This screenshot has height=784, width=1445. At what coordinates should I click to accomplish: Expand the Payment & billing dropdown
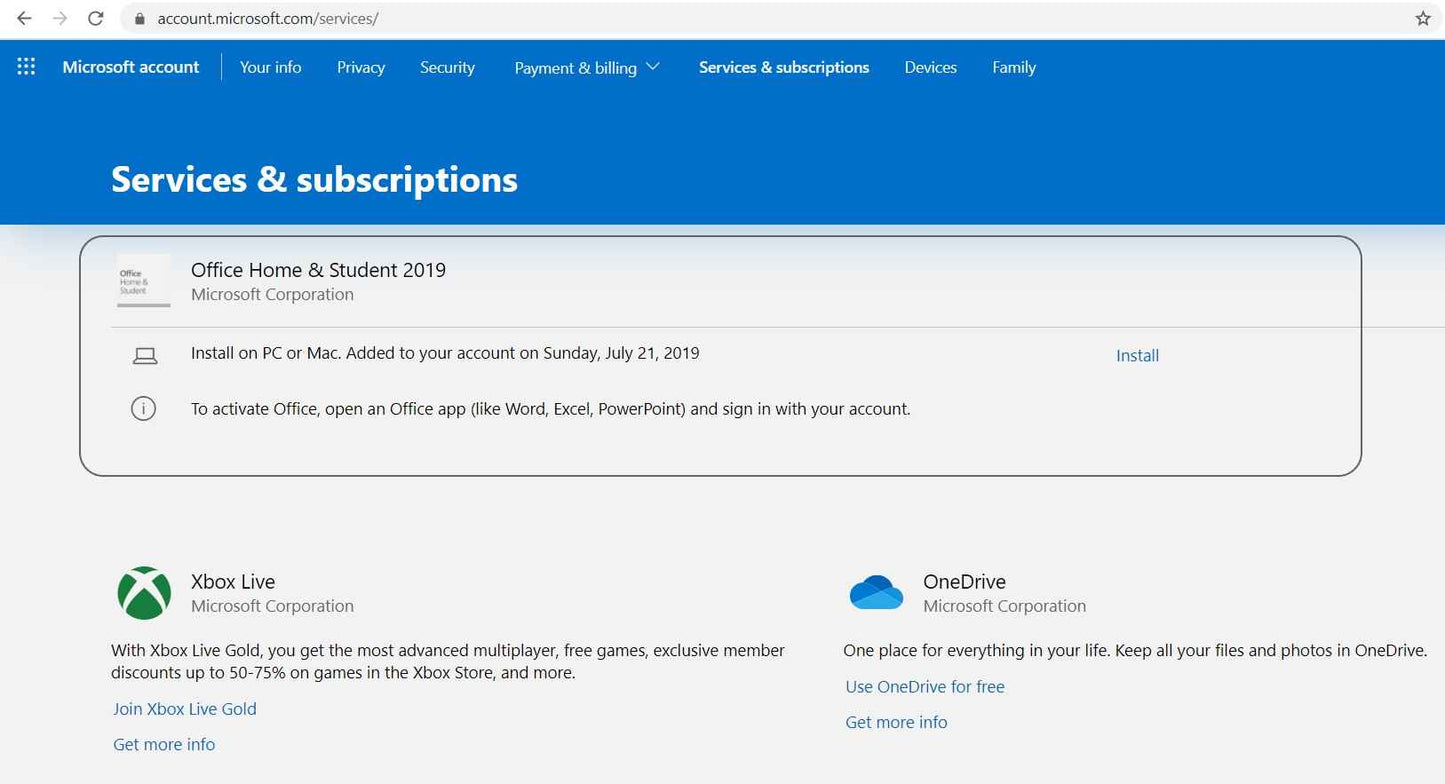tap(586, 67)
